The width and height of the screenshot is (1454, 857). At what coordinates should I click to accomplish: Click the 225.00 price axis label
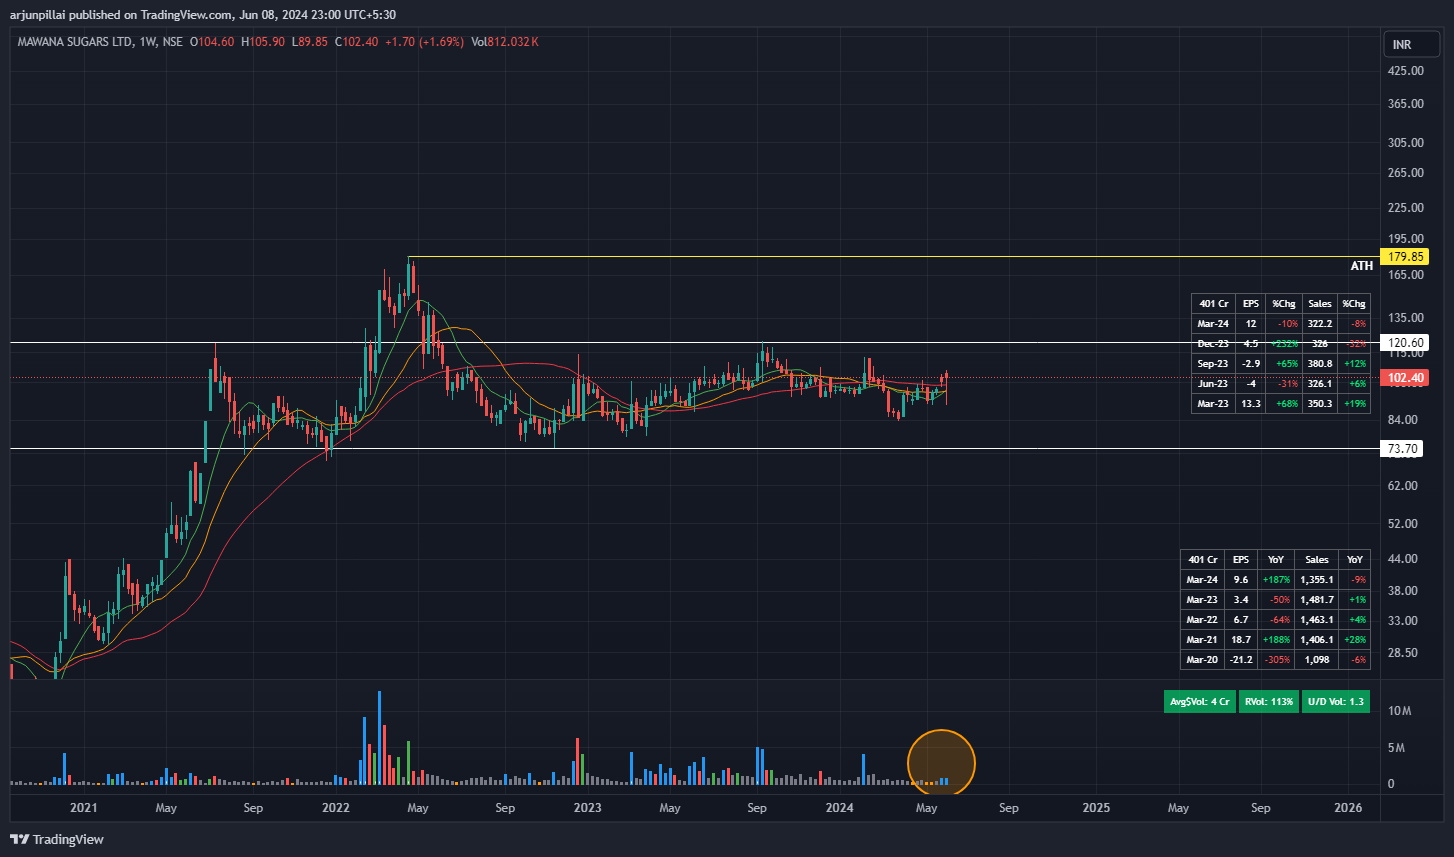point(1405,208)
